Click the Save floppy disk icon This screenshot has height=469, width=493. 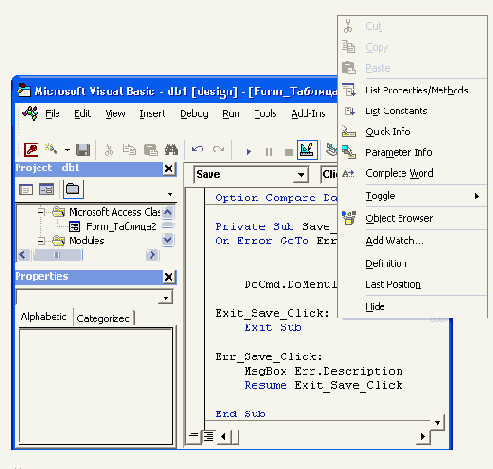[83, 150]
